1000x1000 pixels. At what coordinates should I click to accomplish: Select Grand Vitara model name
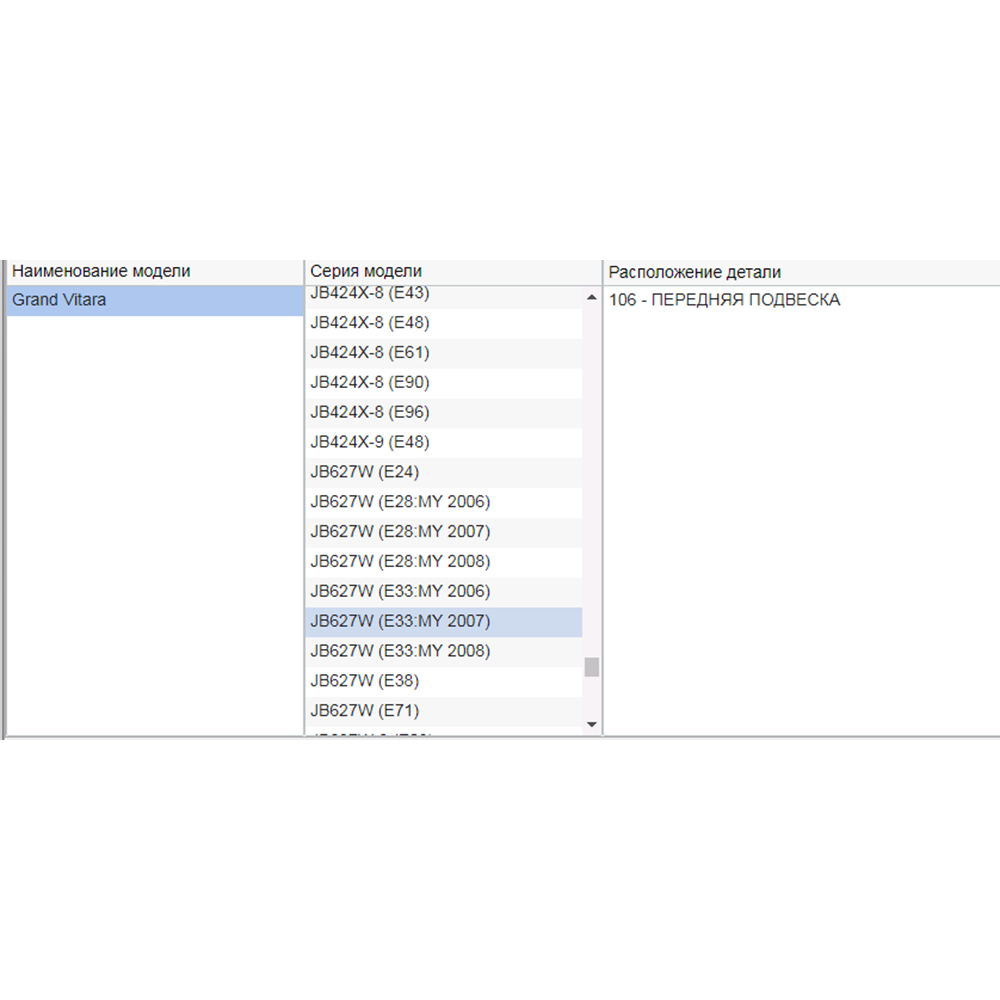coord(59,300)
